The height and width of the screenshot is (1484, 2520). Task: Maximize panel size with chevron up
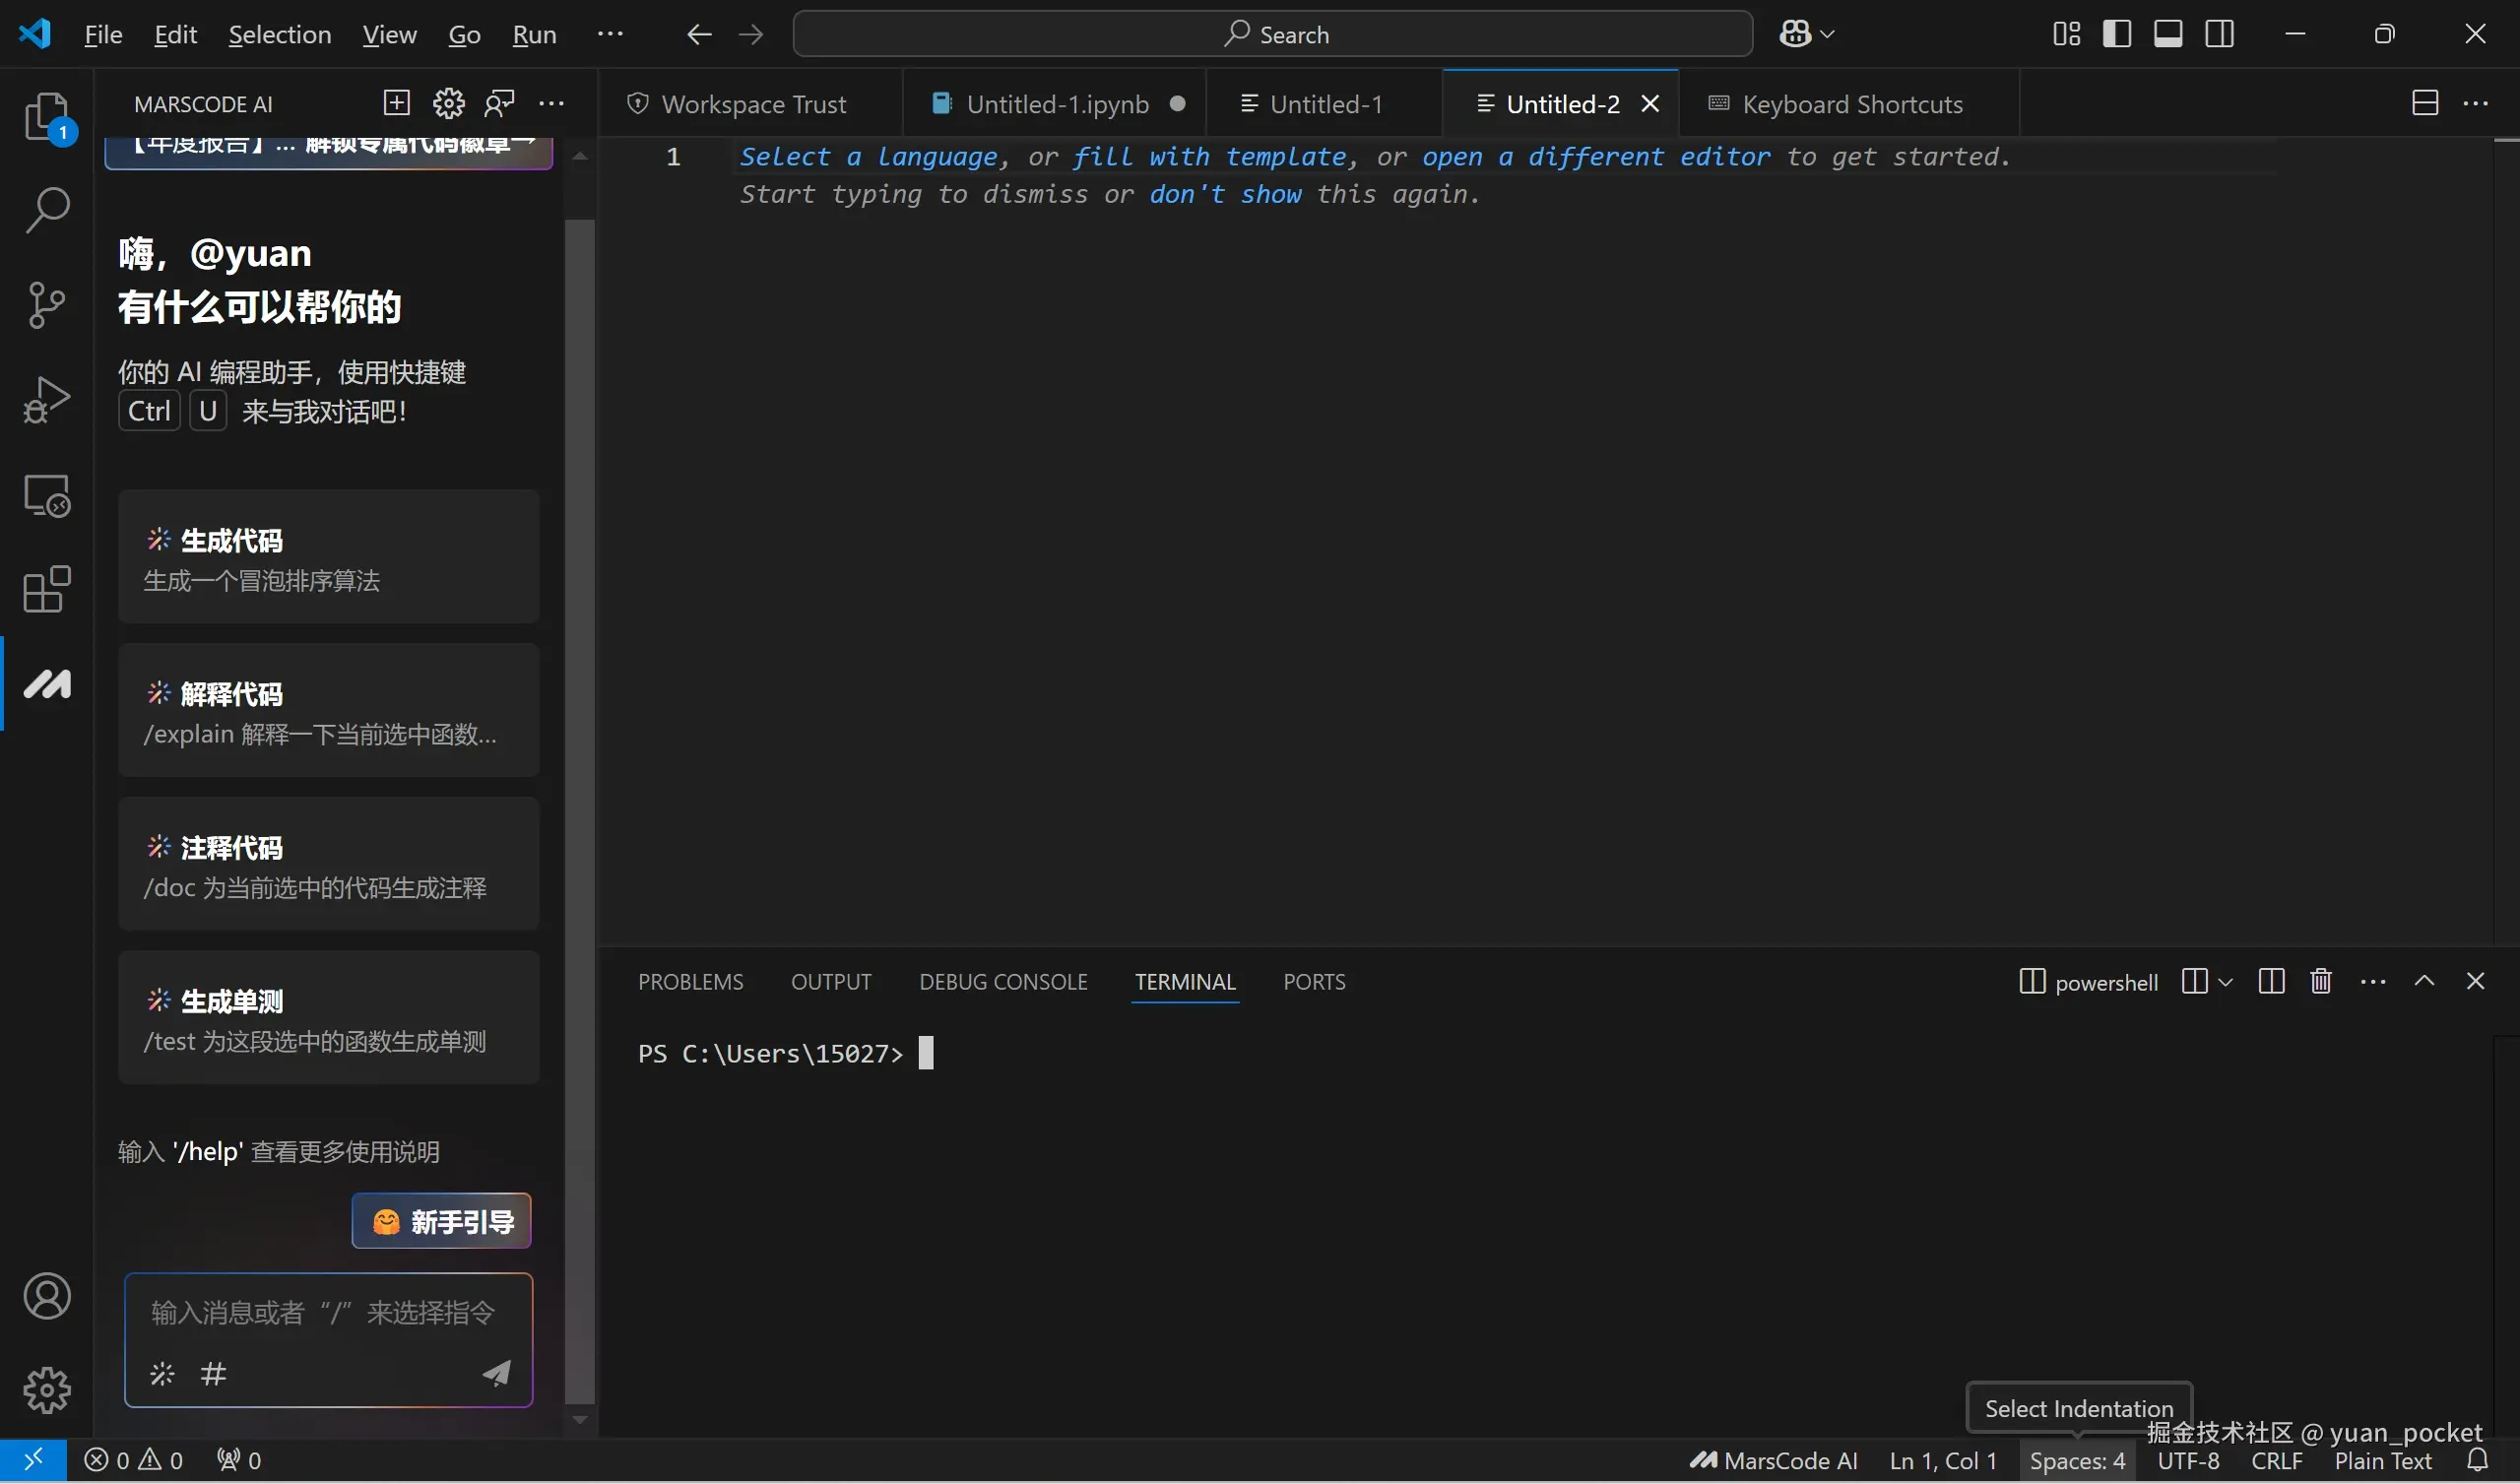[2424, 982]
